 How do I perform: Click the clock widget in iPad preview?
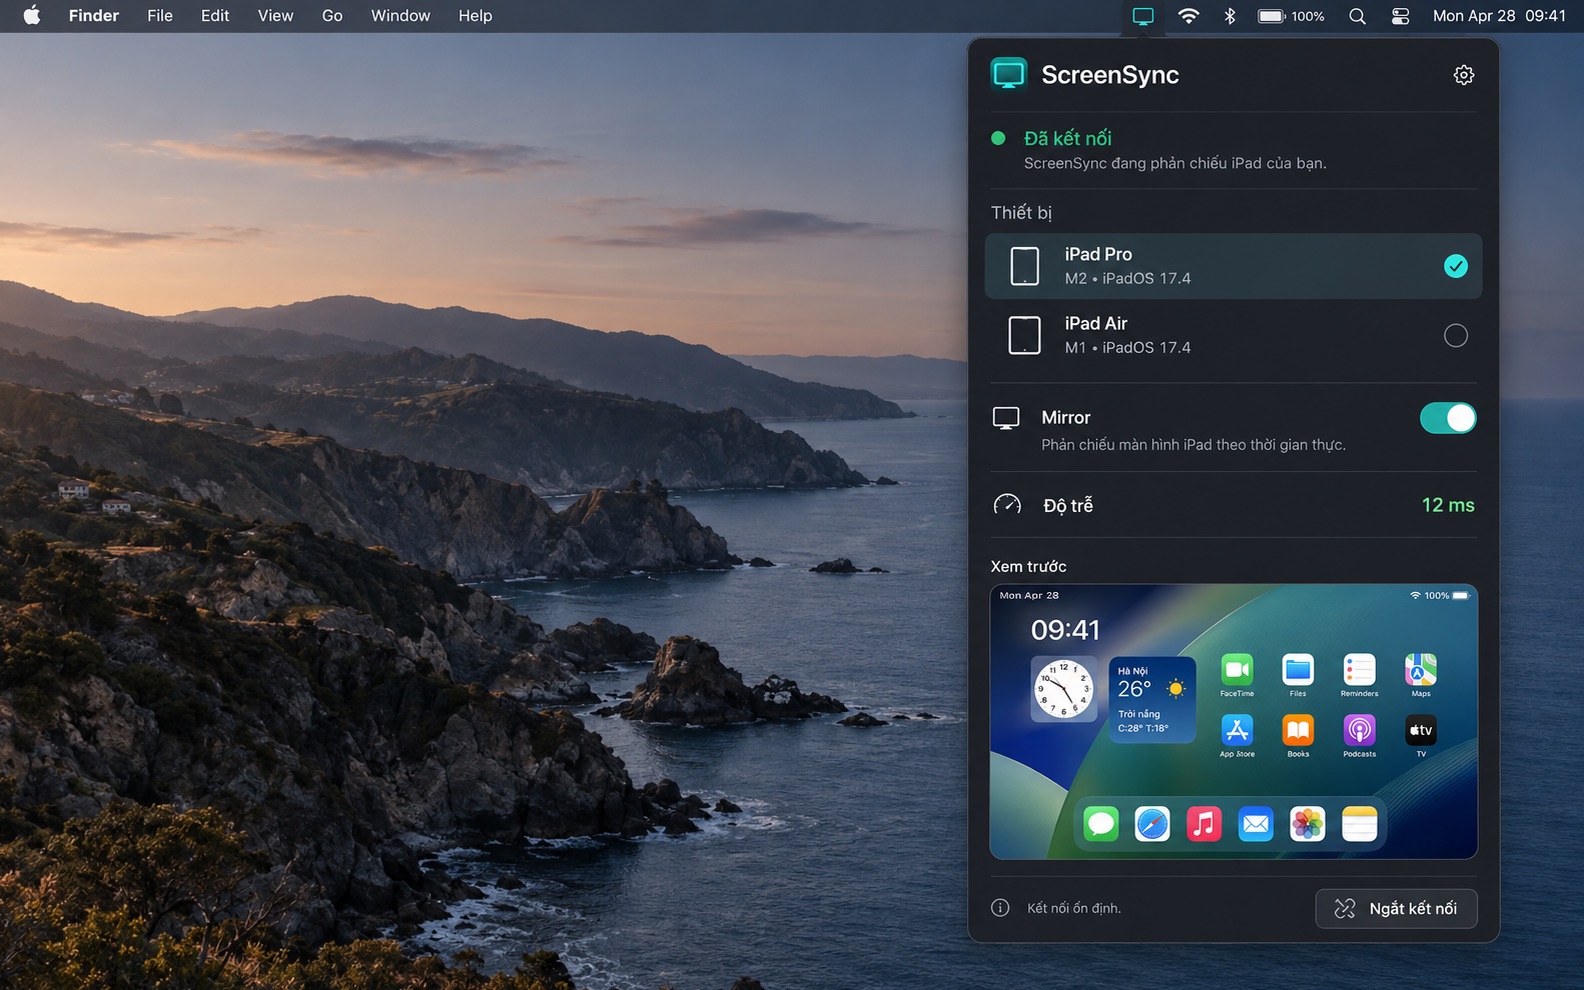(1063, 690)
